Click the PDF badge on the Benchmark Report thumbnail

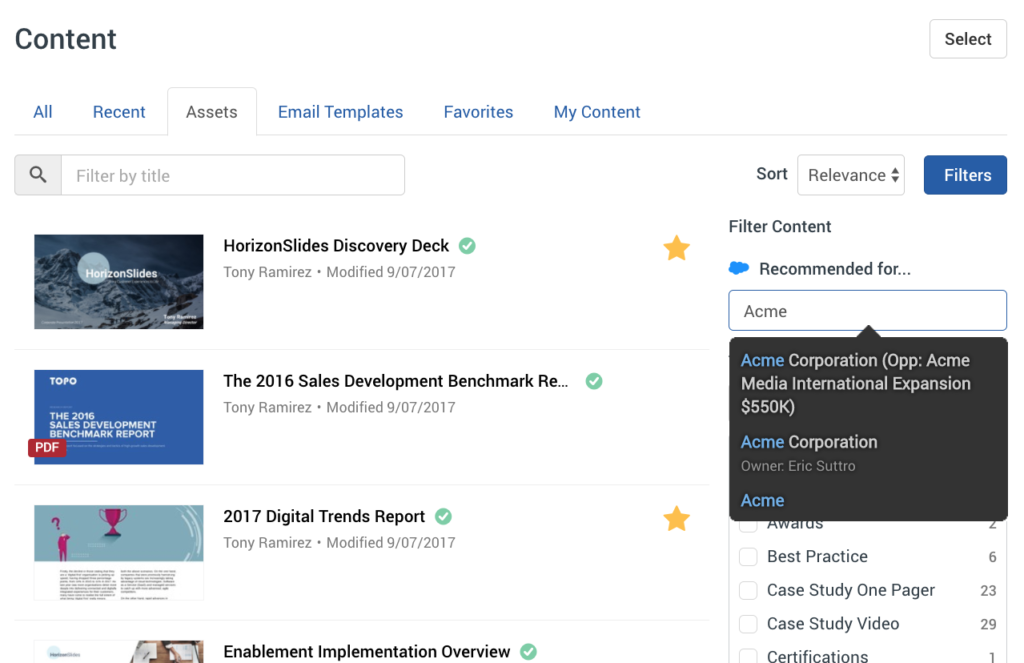point(46,447)
